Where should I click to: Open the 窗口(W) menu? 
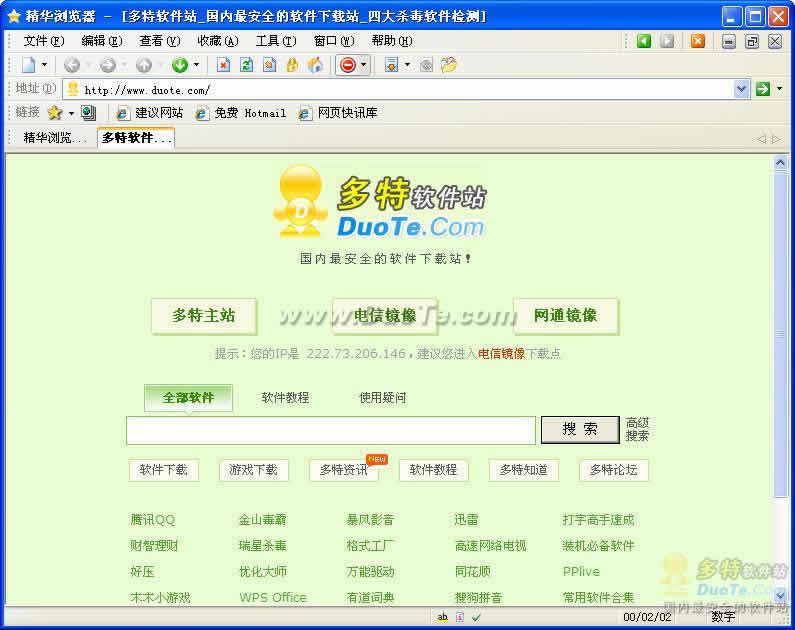pyautogui.click(x=334, y=41)
